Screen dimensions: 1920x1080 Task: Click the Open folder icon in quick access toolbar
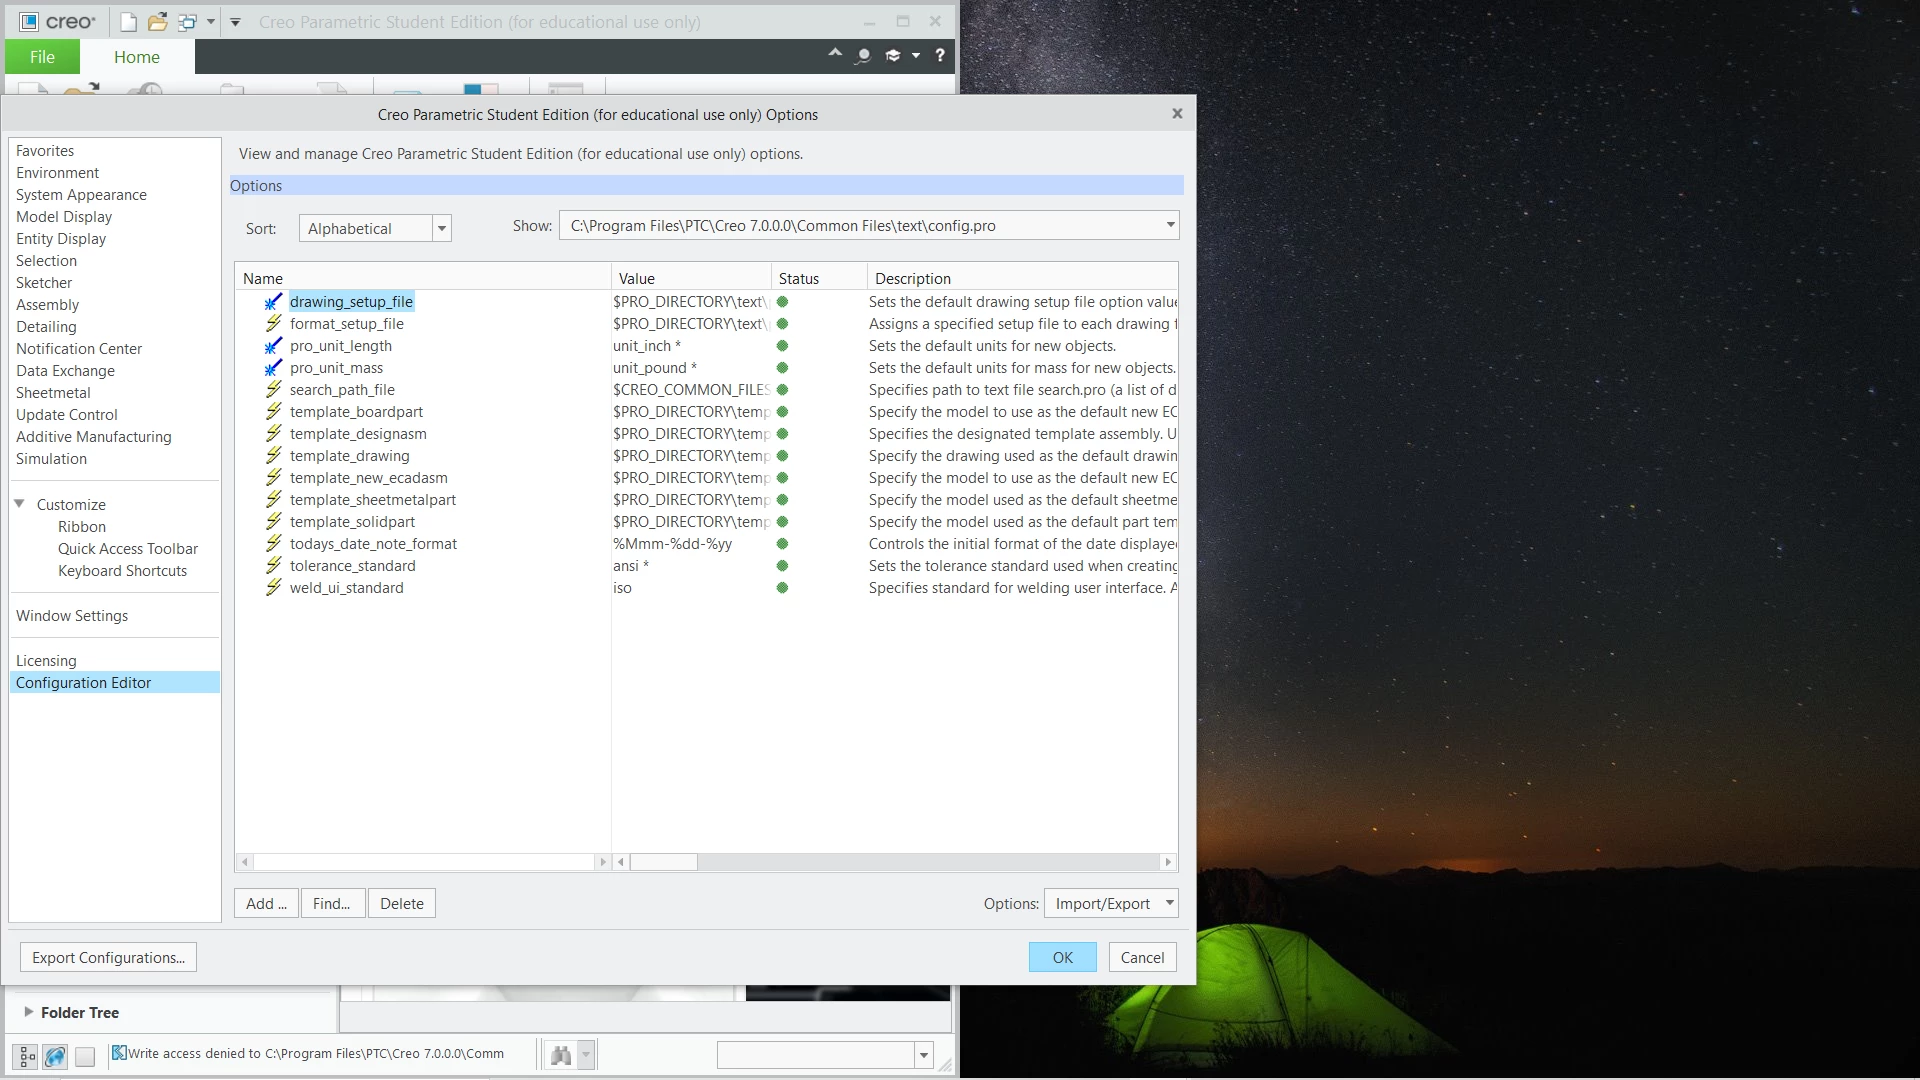point(157,22)
